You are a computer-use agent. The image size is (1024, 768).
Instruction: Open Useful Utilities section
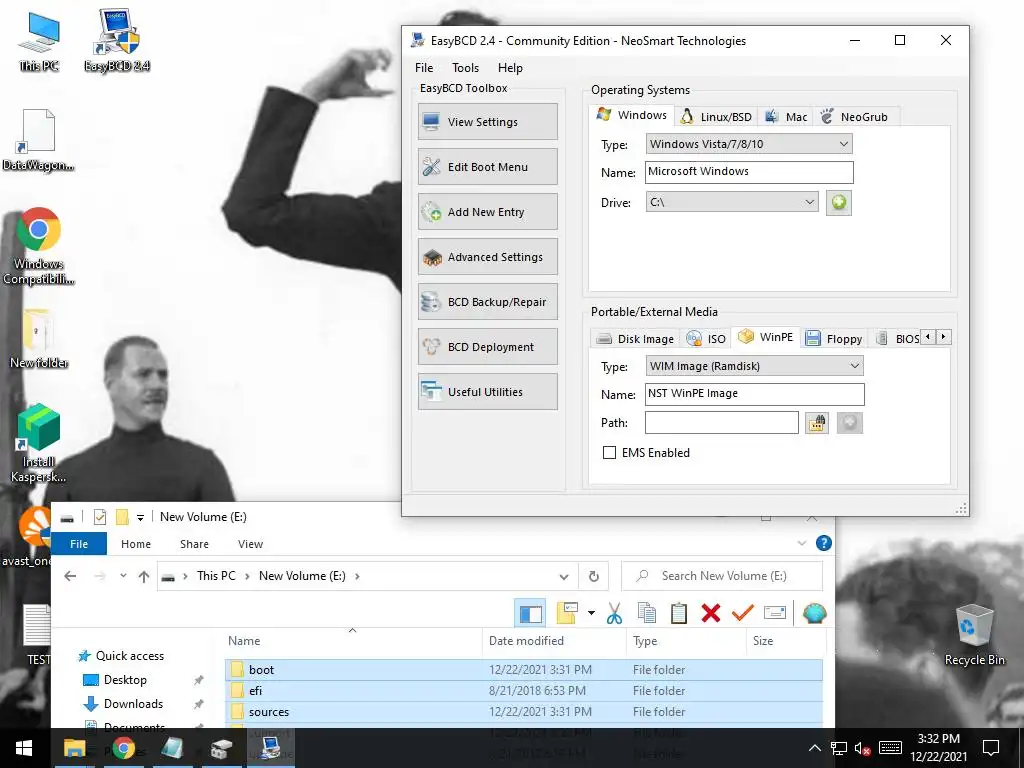click(x=487, y=392)
